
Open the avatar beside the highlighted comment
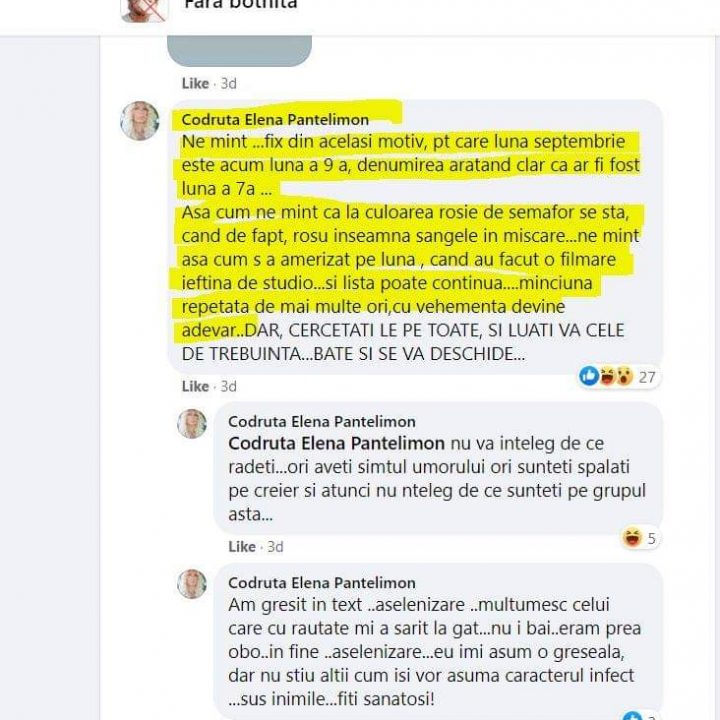click(140, 120)
